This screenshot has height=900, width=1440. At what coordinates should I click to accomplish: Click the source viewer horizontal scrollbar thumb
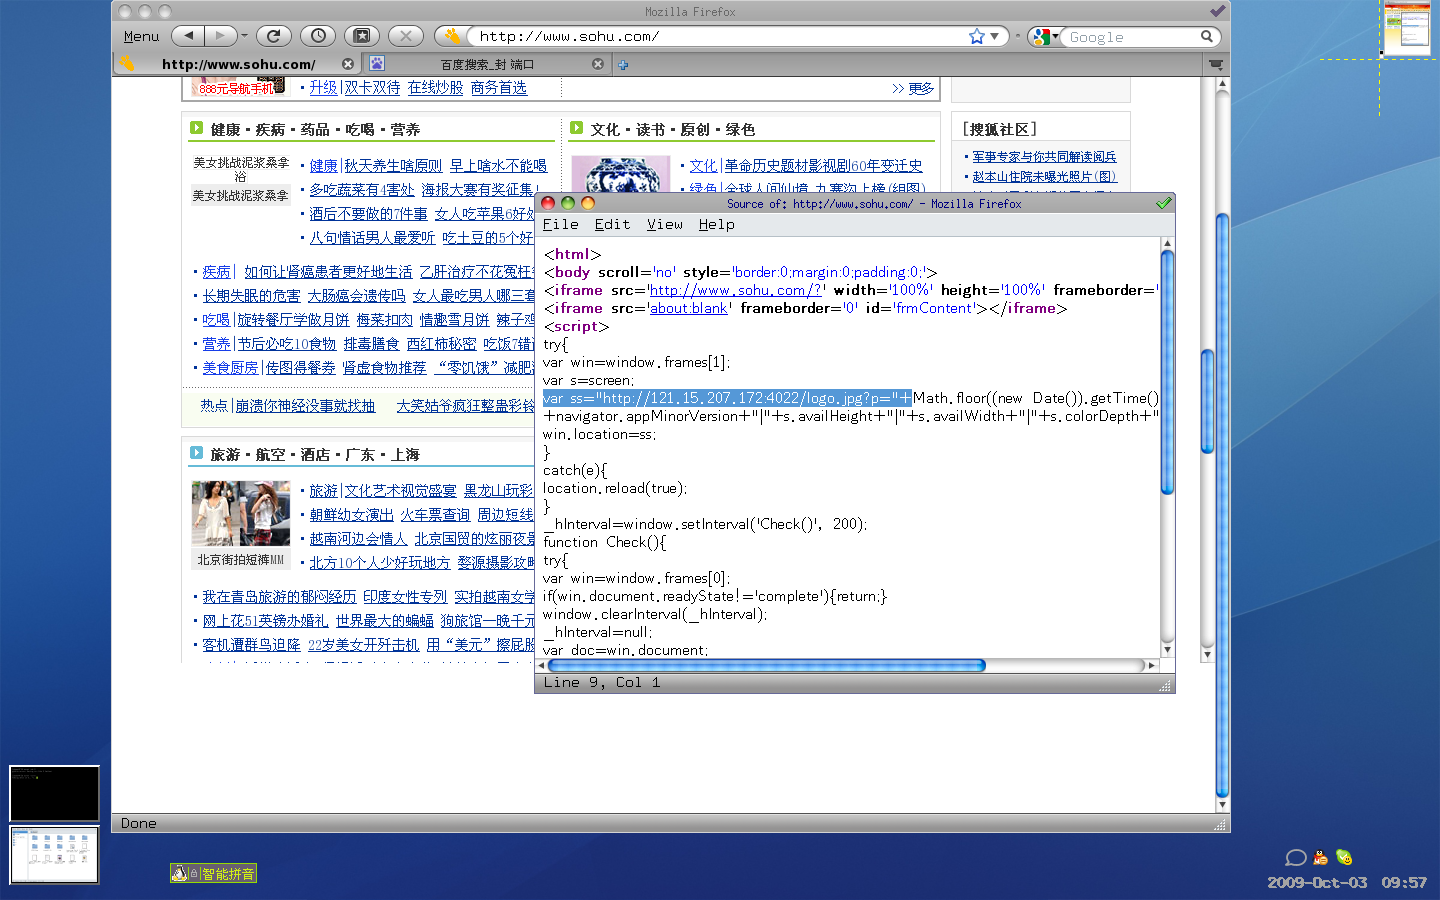(766, 665)
